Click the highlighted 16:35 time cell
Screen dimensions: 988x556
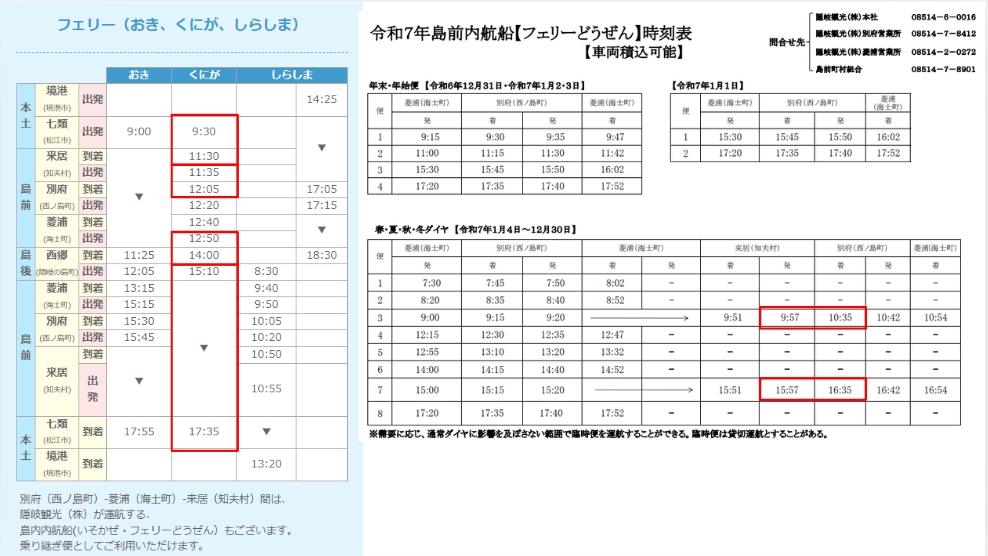[x=840, y=390]
